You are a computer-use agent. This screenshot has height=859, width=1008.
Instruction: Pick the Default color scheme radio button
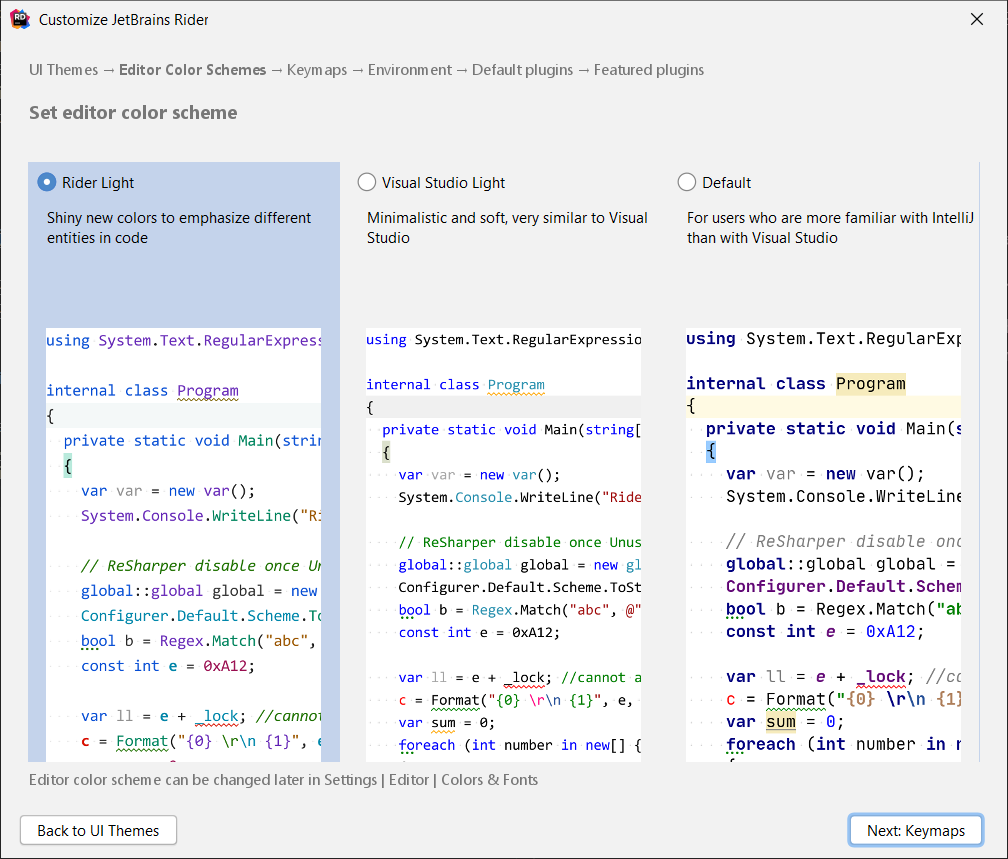coord(687,182)
